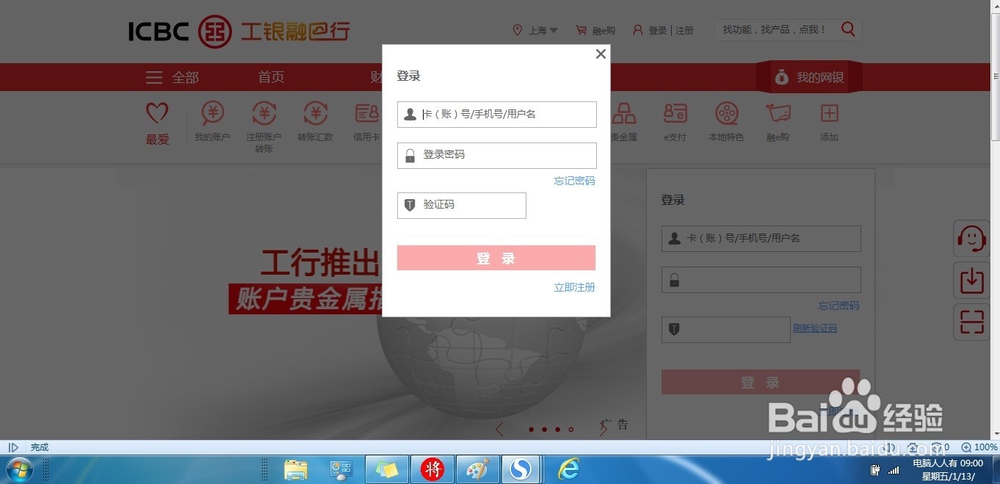
Task: Click the side-panel captcha field with shield icon
Action: [x=726, y=330]
